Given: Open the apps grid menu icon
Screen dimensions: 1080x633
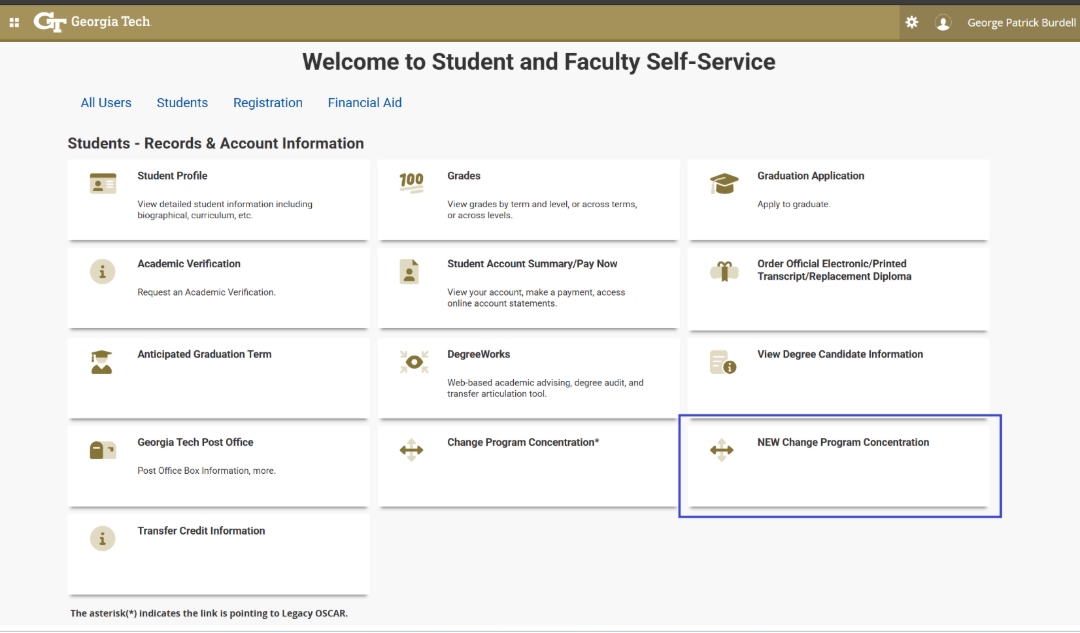Looking at the screenshot, I should [14, 23].
